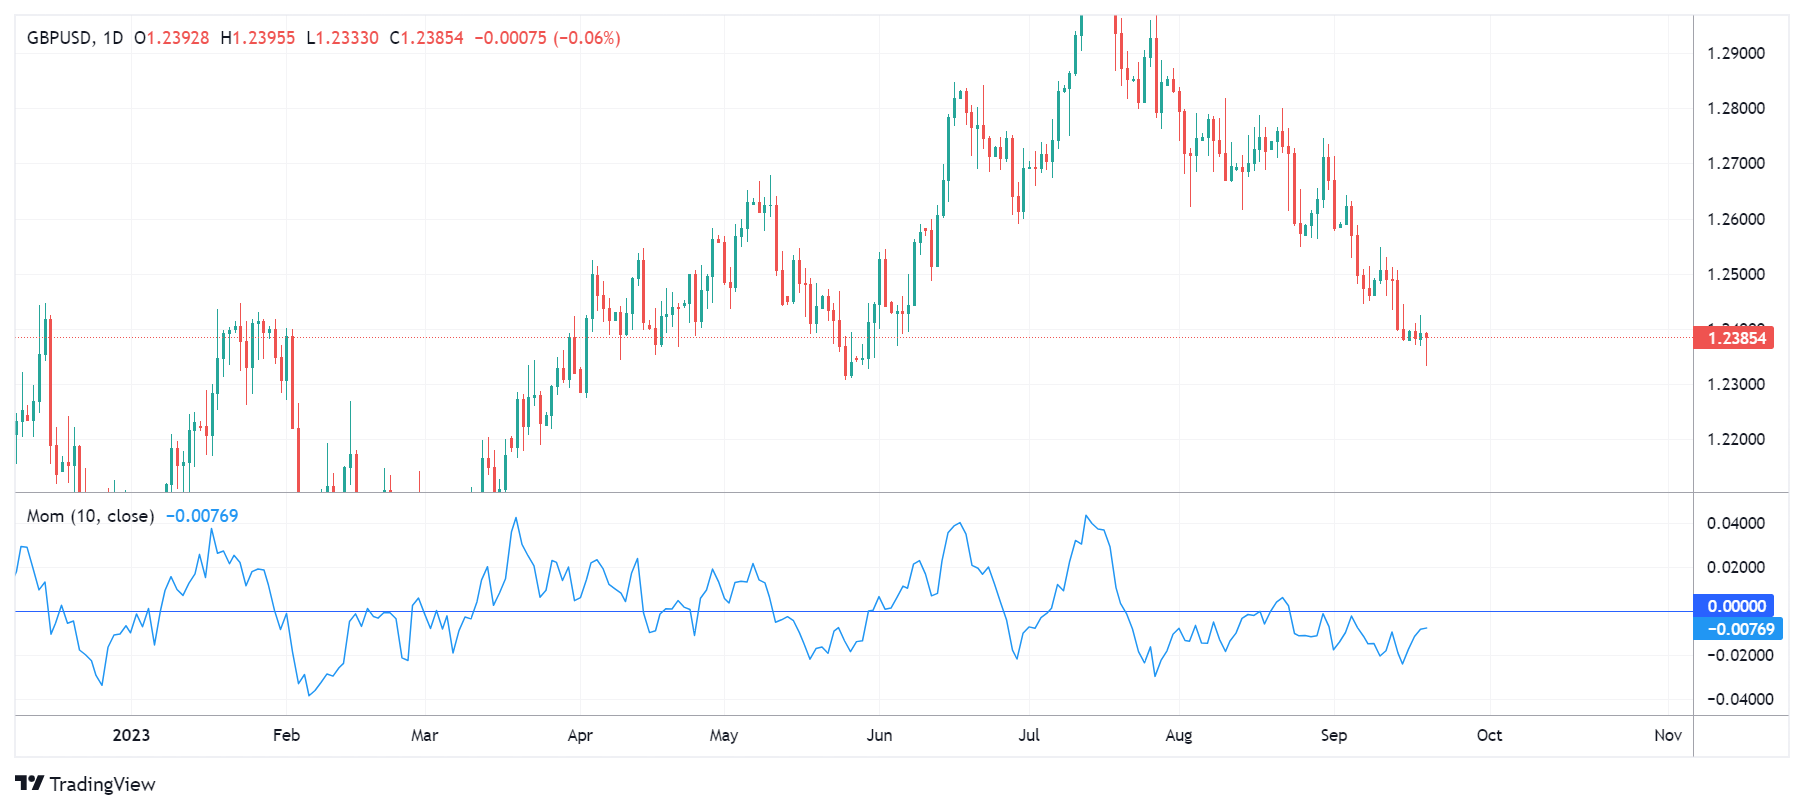The image size is (1804, 810).
Task: Click the 1.23000 price axis label
Action: point(1736,384)
